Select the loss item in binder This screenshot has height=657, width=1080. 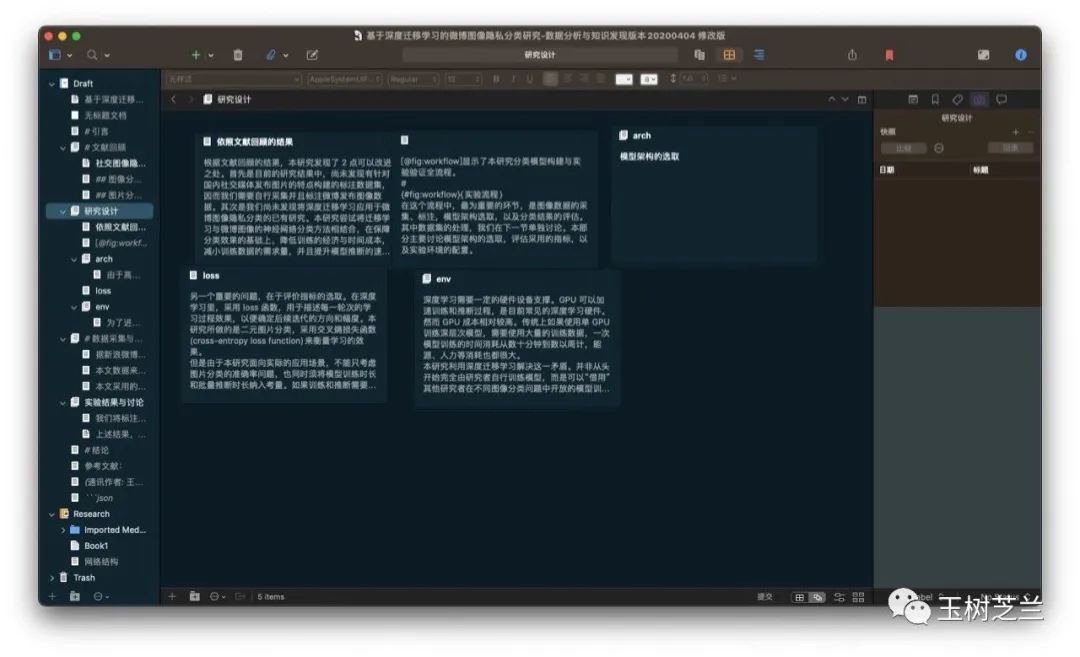pyautogui.click(x=103, y=291)
